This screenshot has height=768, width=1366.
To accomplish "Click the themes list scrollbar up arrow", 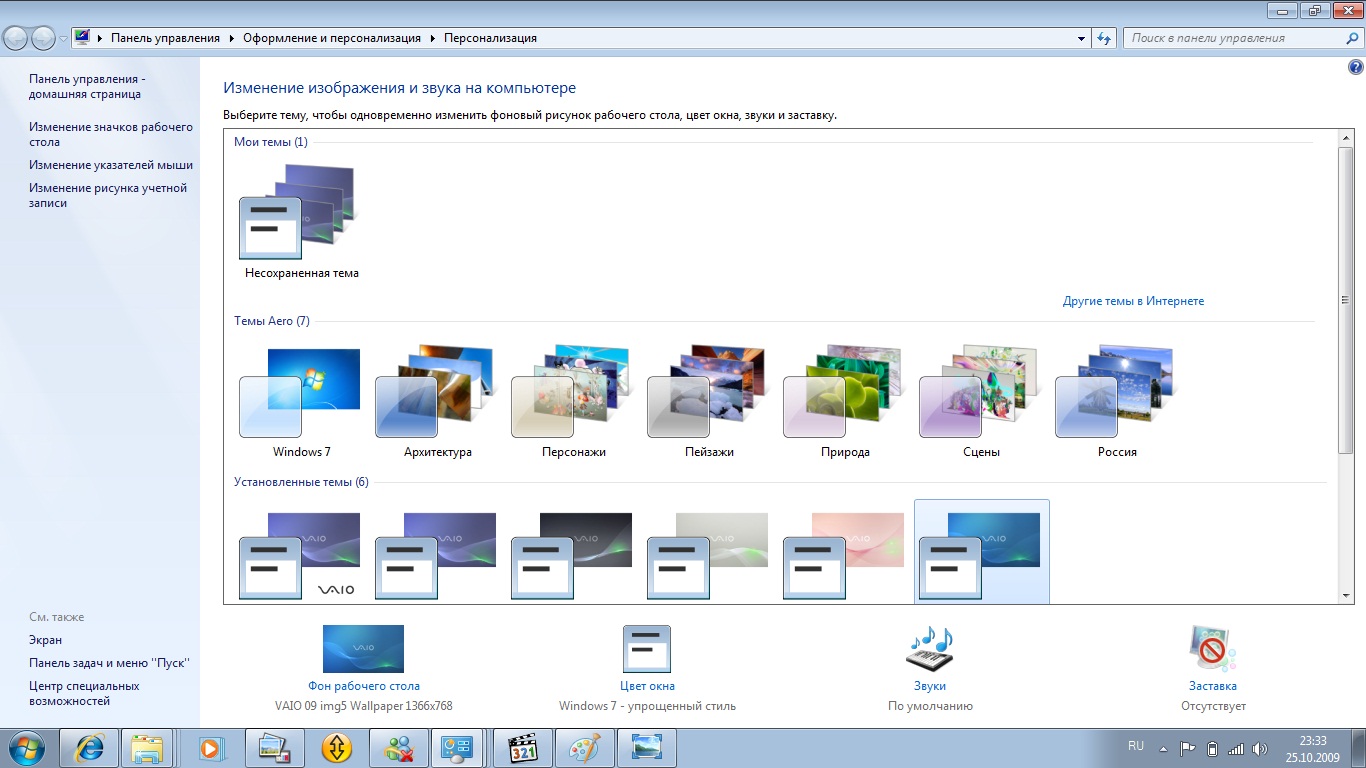I will click(1345, 137).
